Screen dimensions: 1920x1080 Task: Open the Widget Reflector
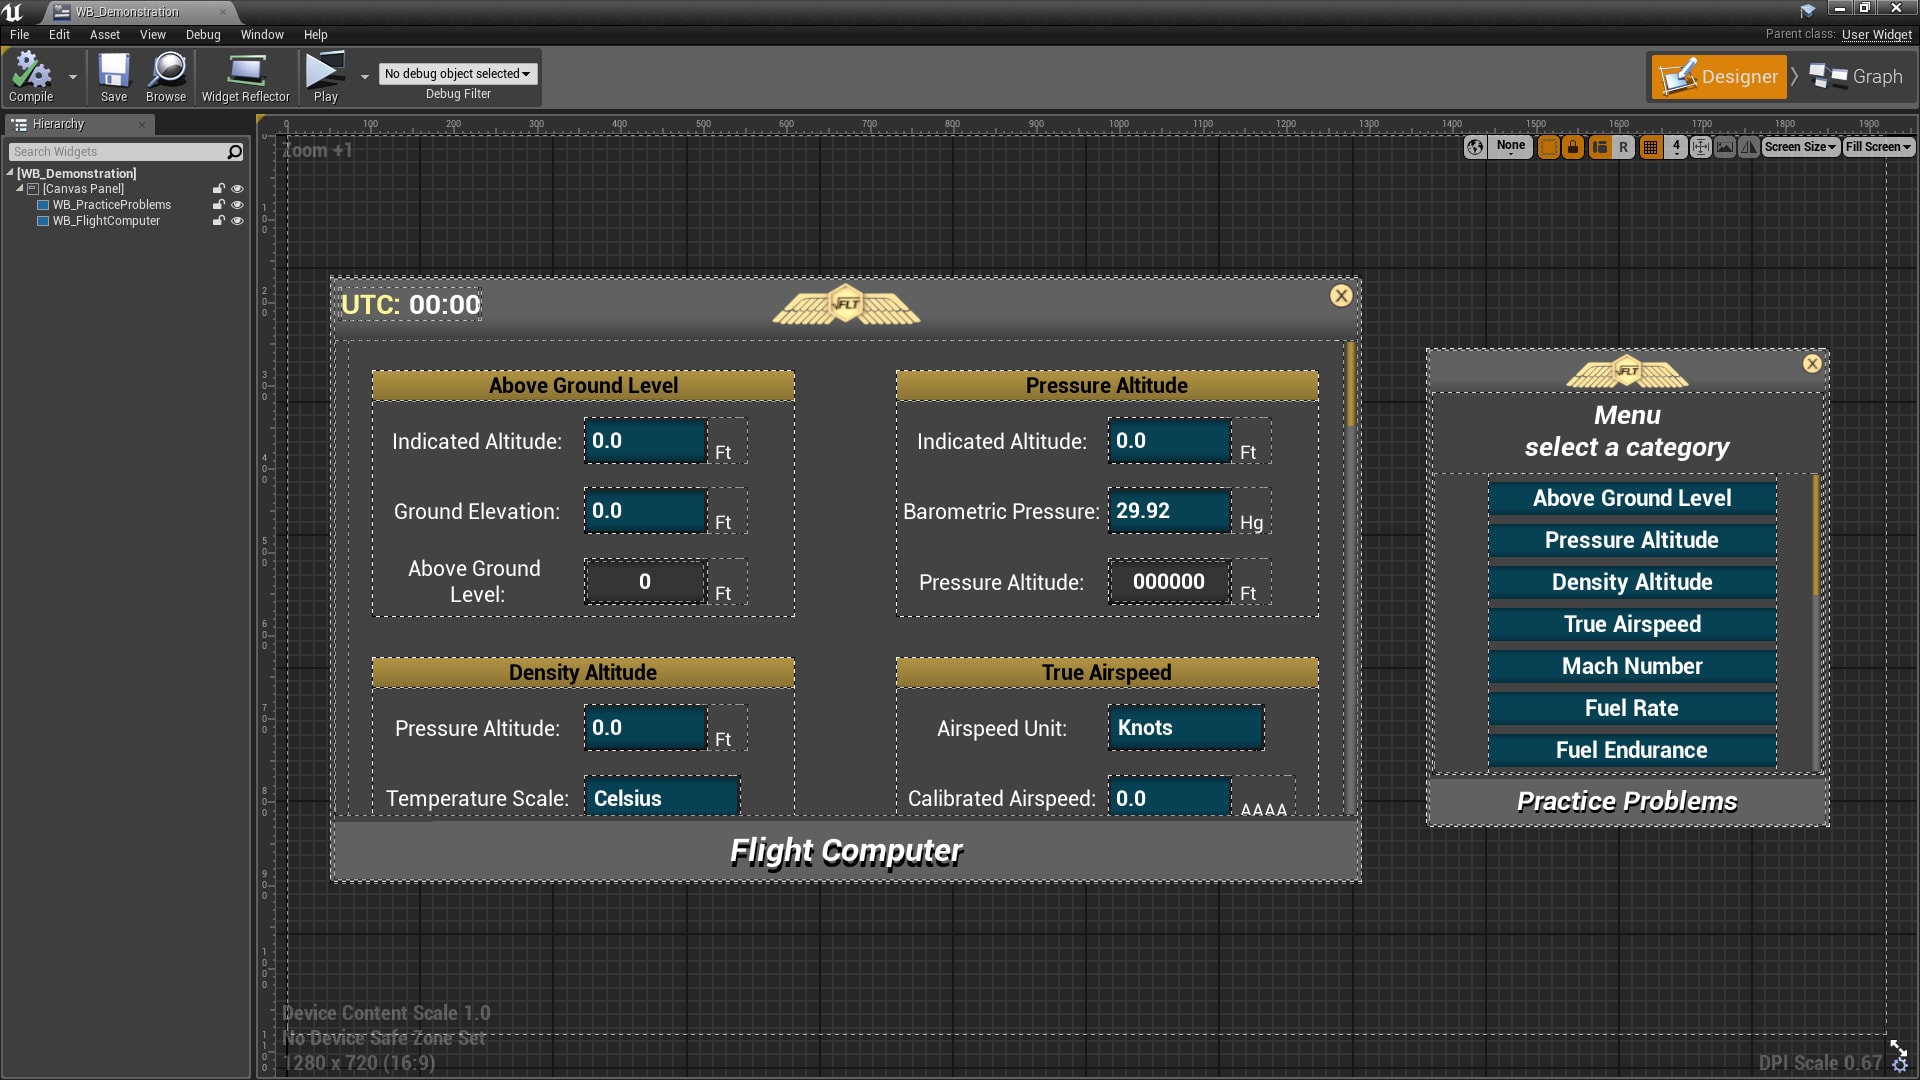245,76
